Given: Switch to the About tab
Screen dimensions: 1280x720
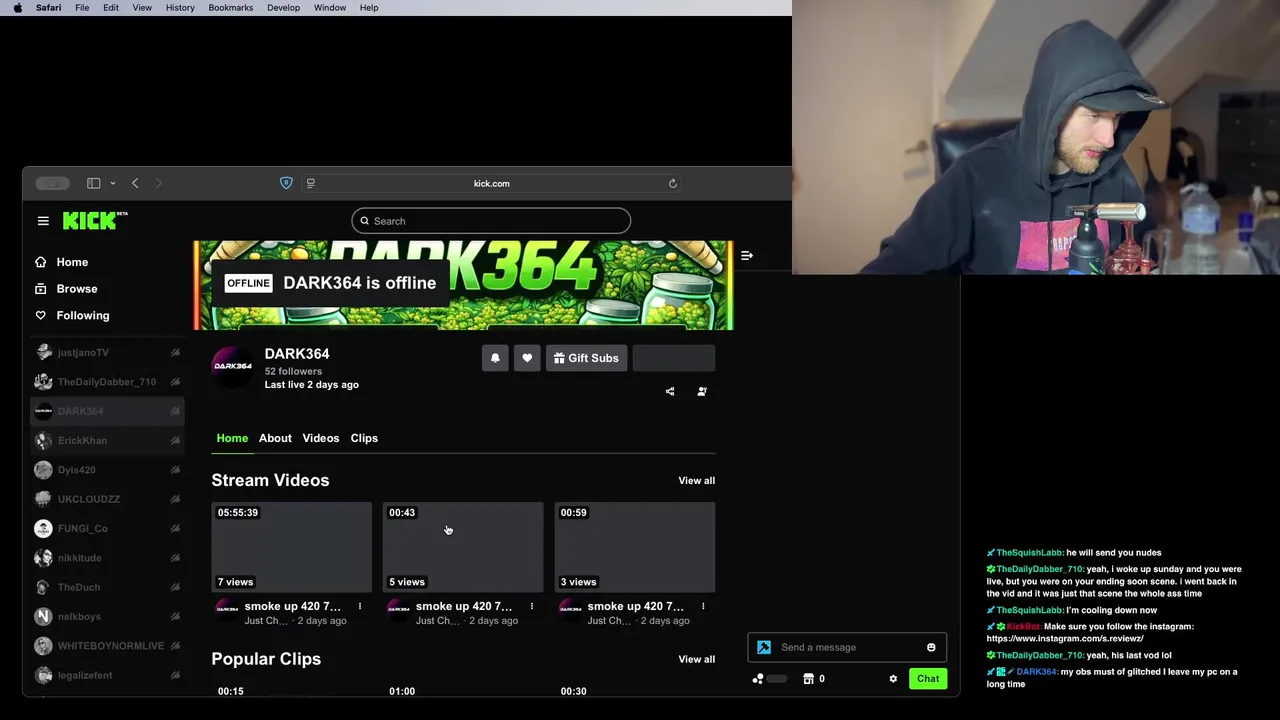Looking at the screenshot, I should [275, 438].
